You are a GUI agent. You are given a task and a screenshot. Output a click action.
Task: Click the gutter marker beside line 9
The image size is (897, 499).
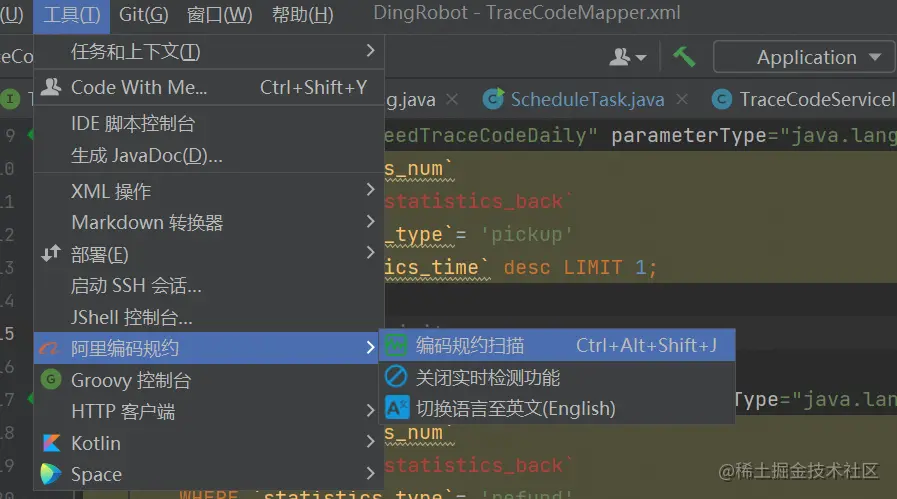30,135
